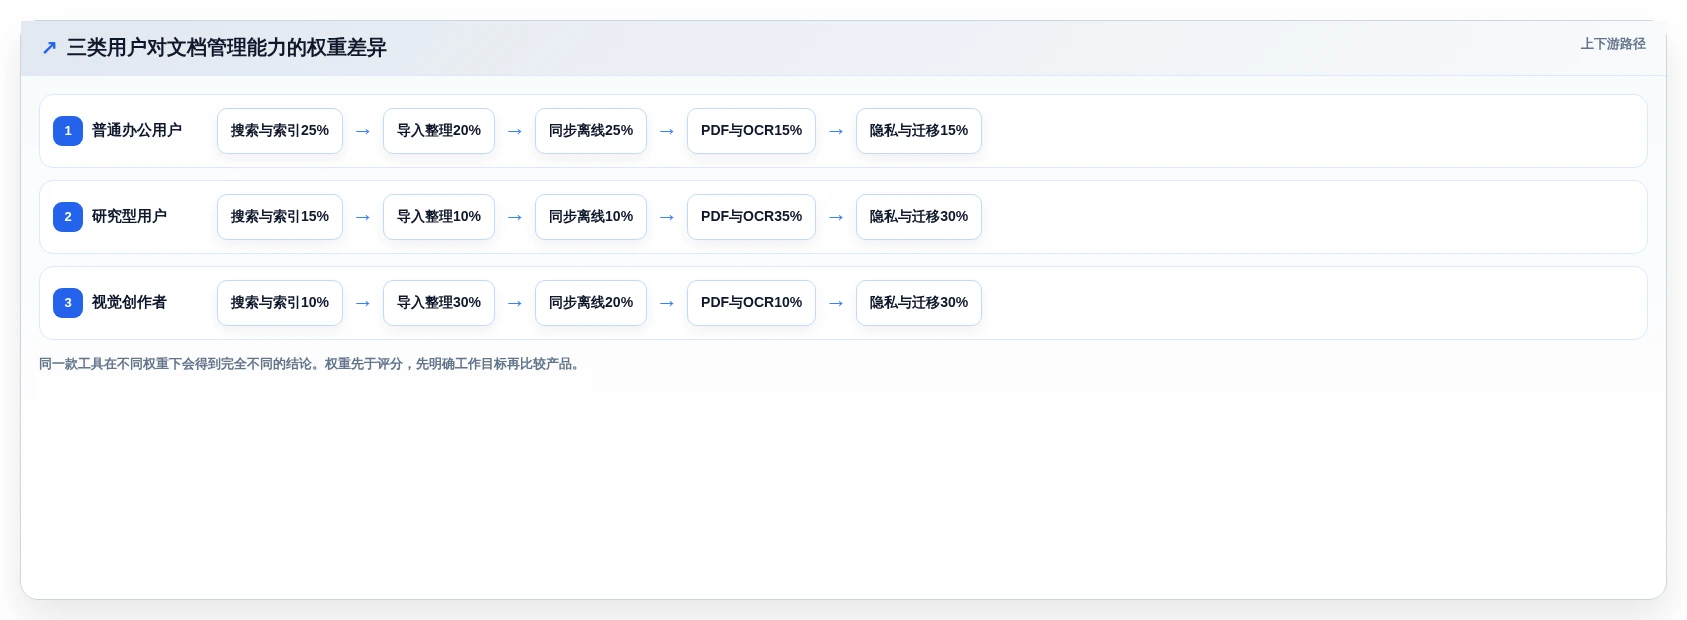The height and width of the screenshot is (620, 1687).
Task: Click the 研究型用户 row label
Action: click(x=129, y=217)
